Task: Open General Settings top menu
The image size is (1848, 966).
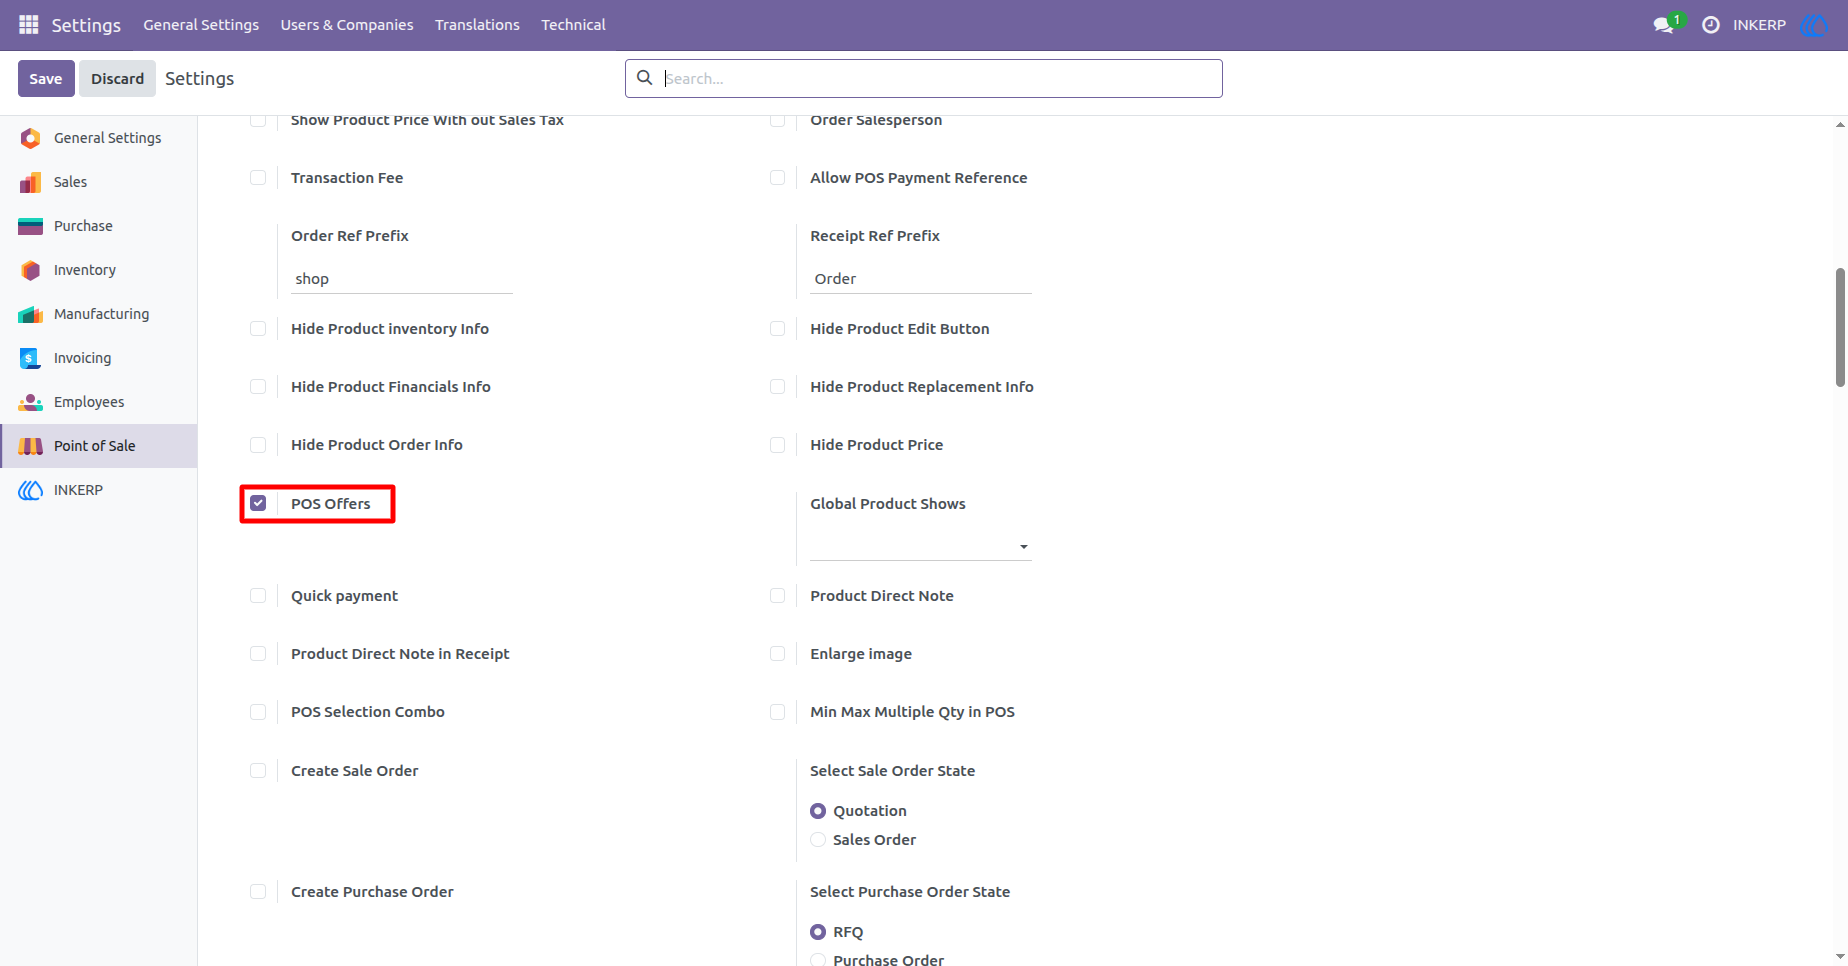Action: (x=201, y=25)
